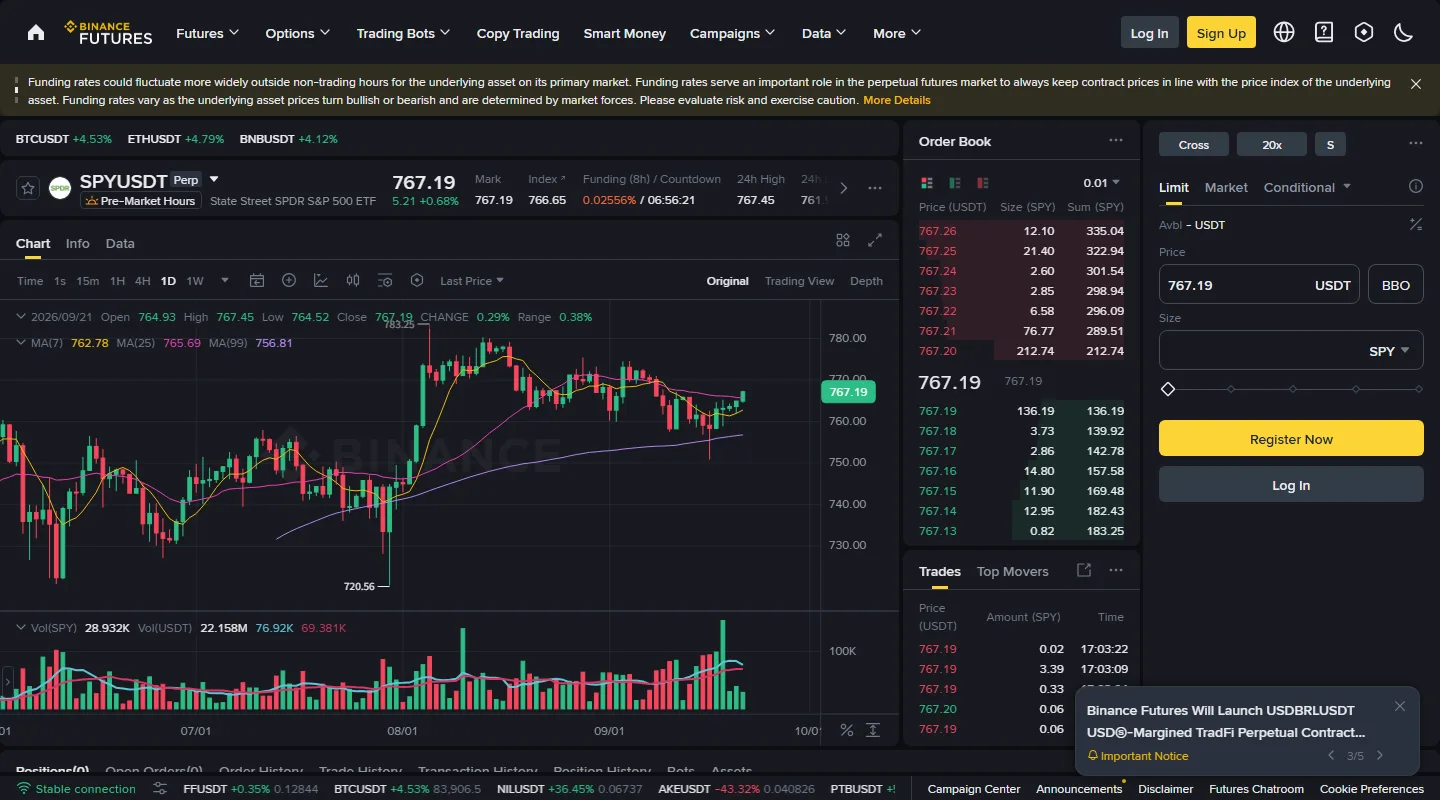Show both buys and sells in order book
The height and width of the screenshot is (800, 1440).
[x=927, y=183]
